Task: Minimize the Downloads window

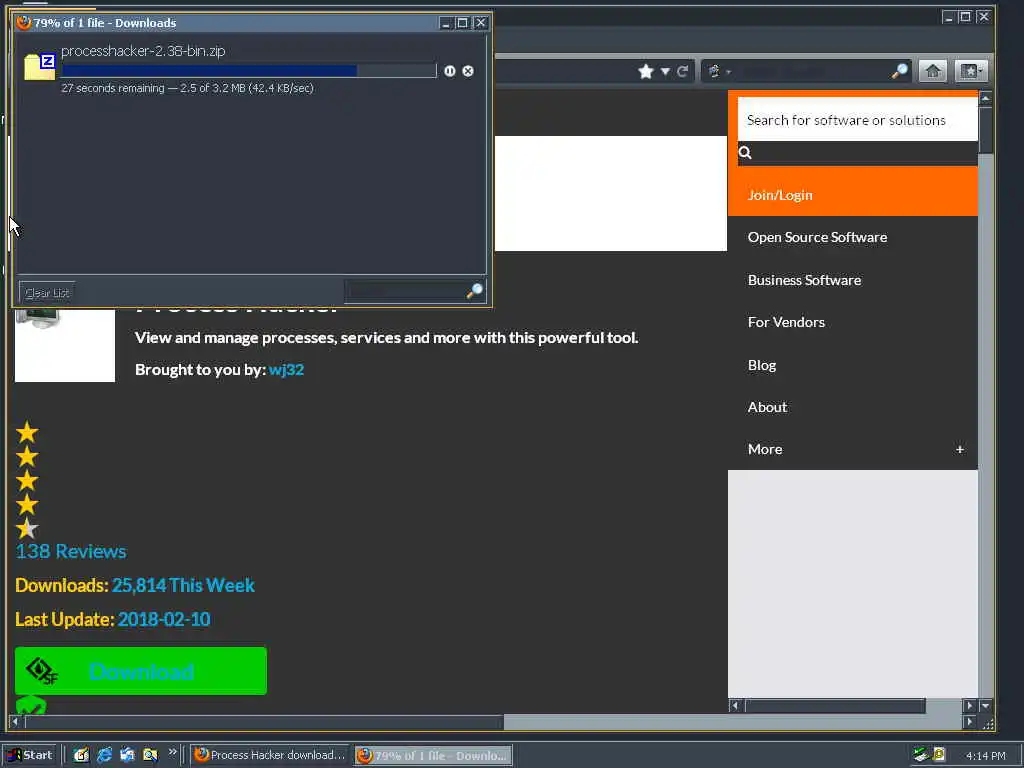Action: [445, 23]
